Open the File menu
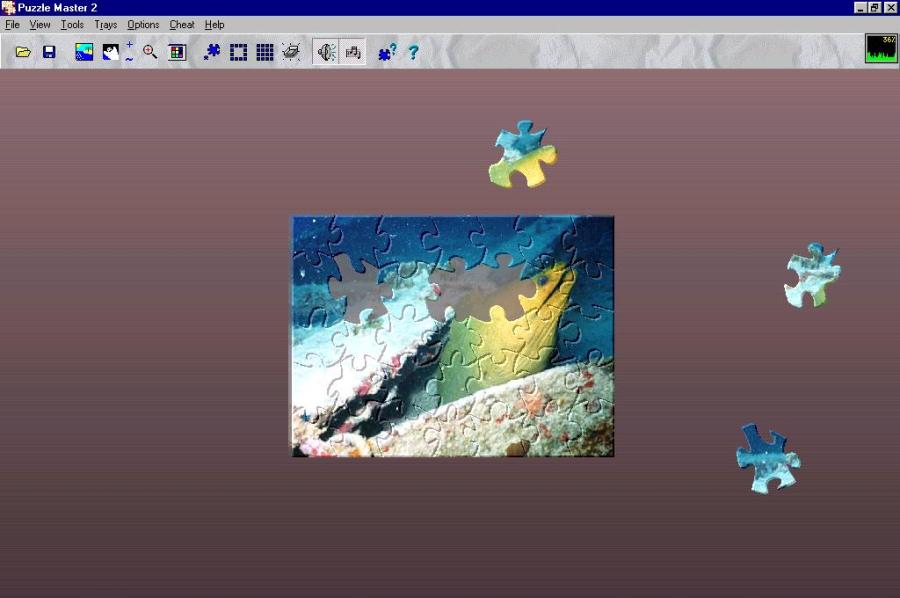This screenshot has height=598, width=900. click(x=12, y=24)
